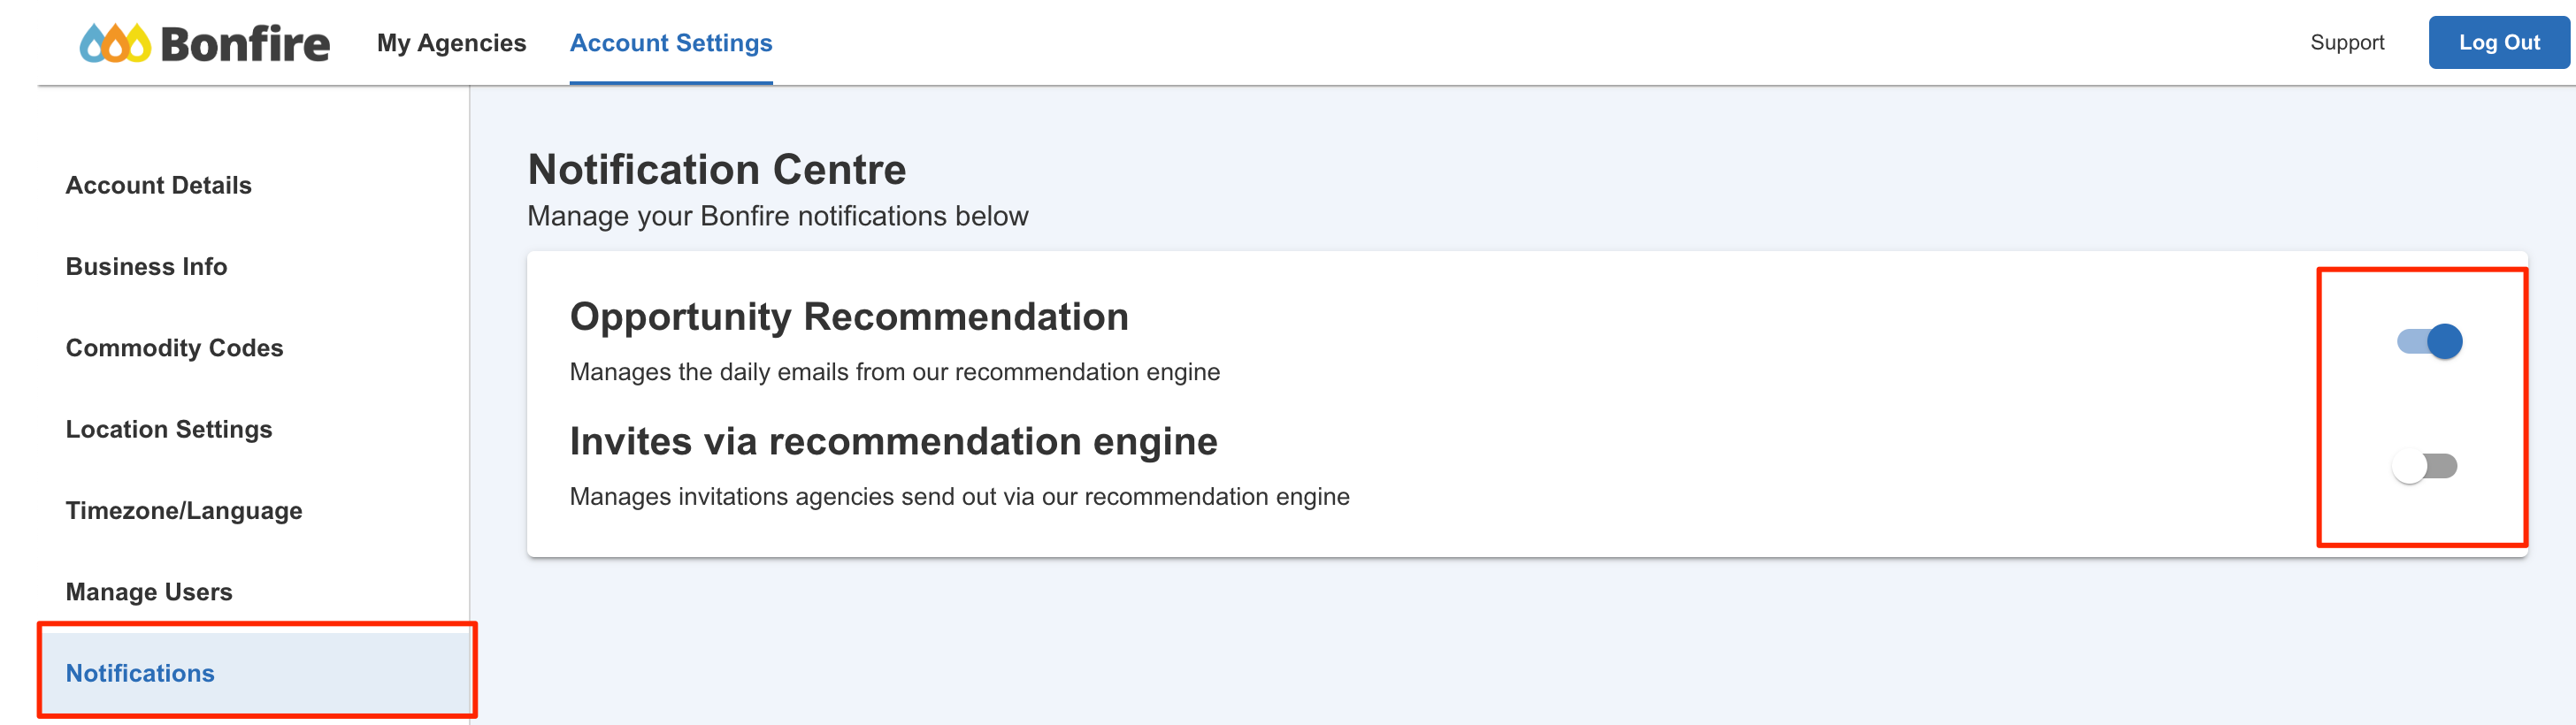The height and width of the screenshot is (725, 2576).
Task: Go to Account Details in sidebar
Action: pyautogui.click(x=158, y=186)
